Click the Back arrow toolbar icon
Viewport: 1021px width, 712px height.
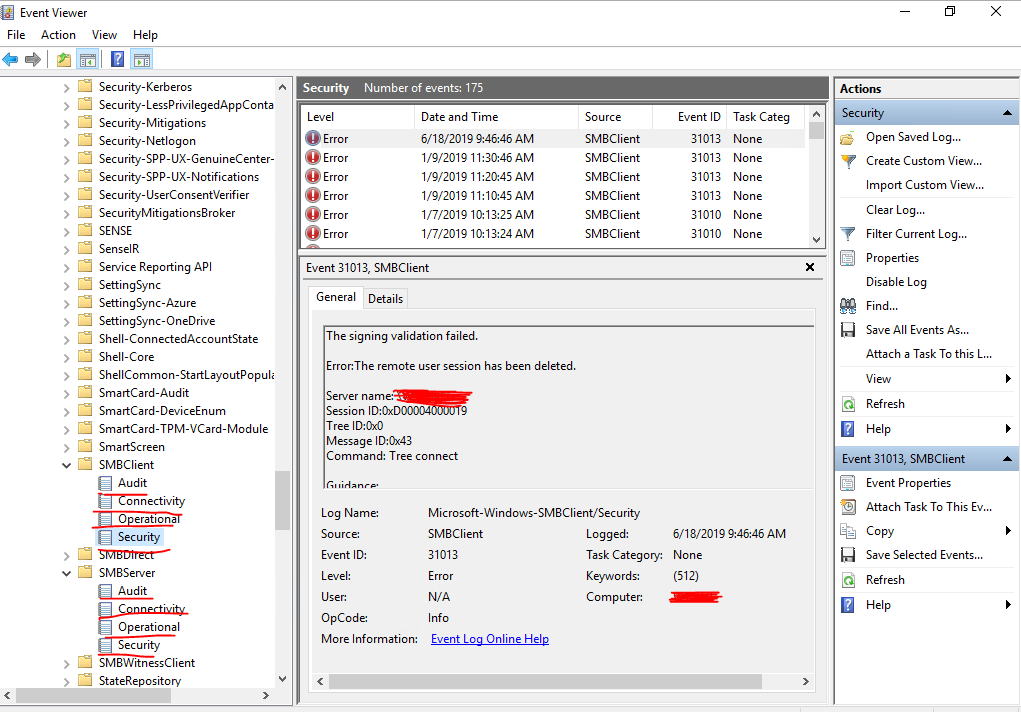pos(10,60)
